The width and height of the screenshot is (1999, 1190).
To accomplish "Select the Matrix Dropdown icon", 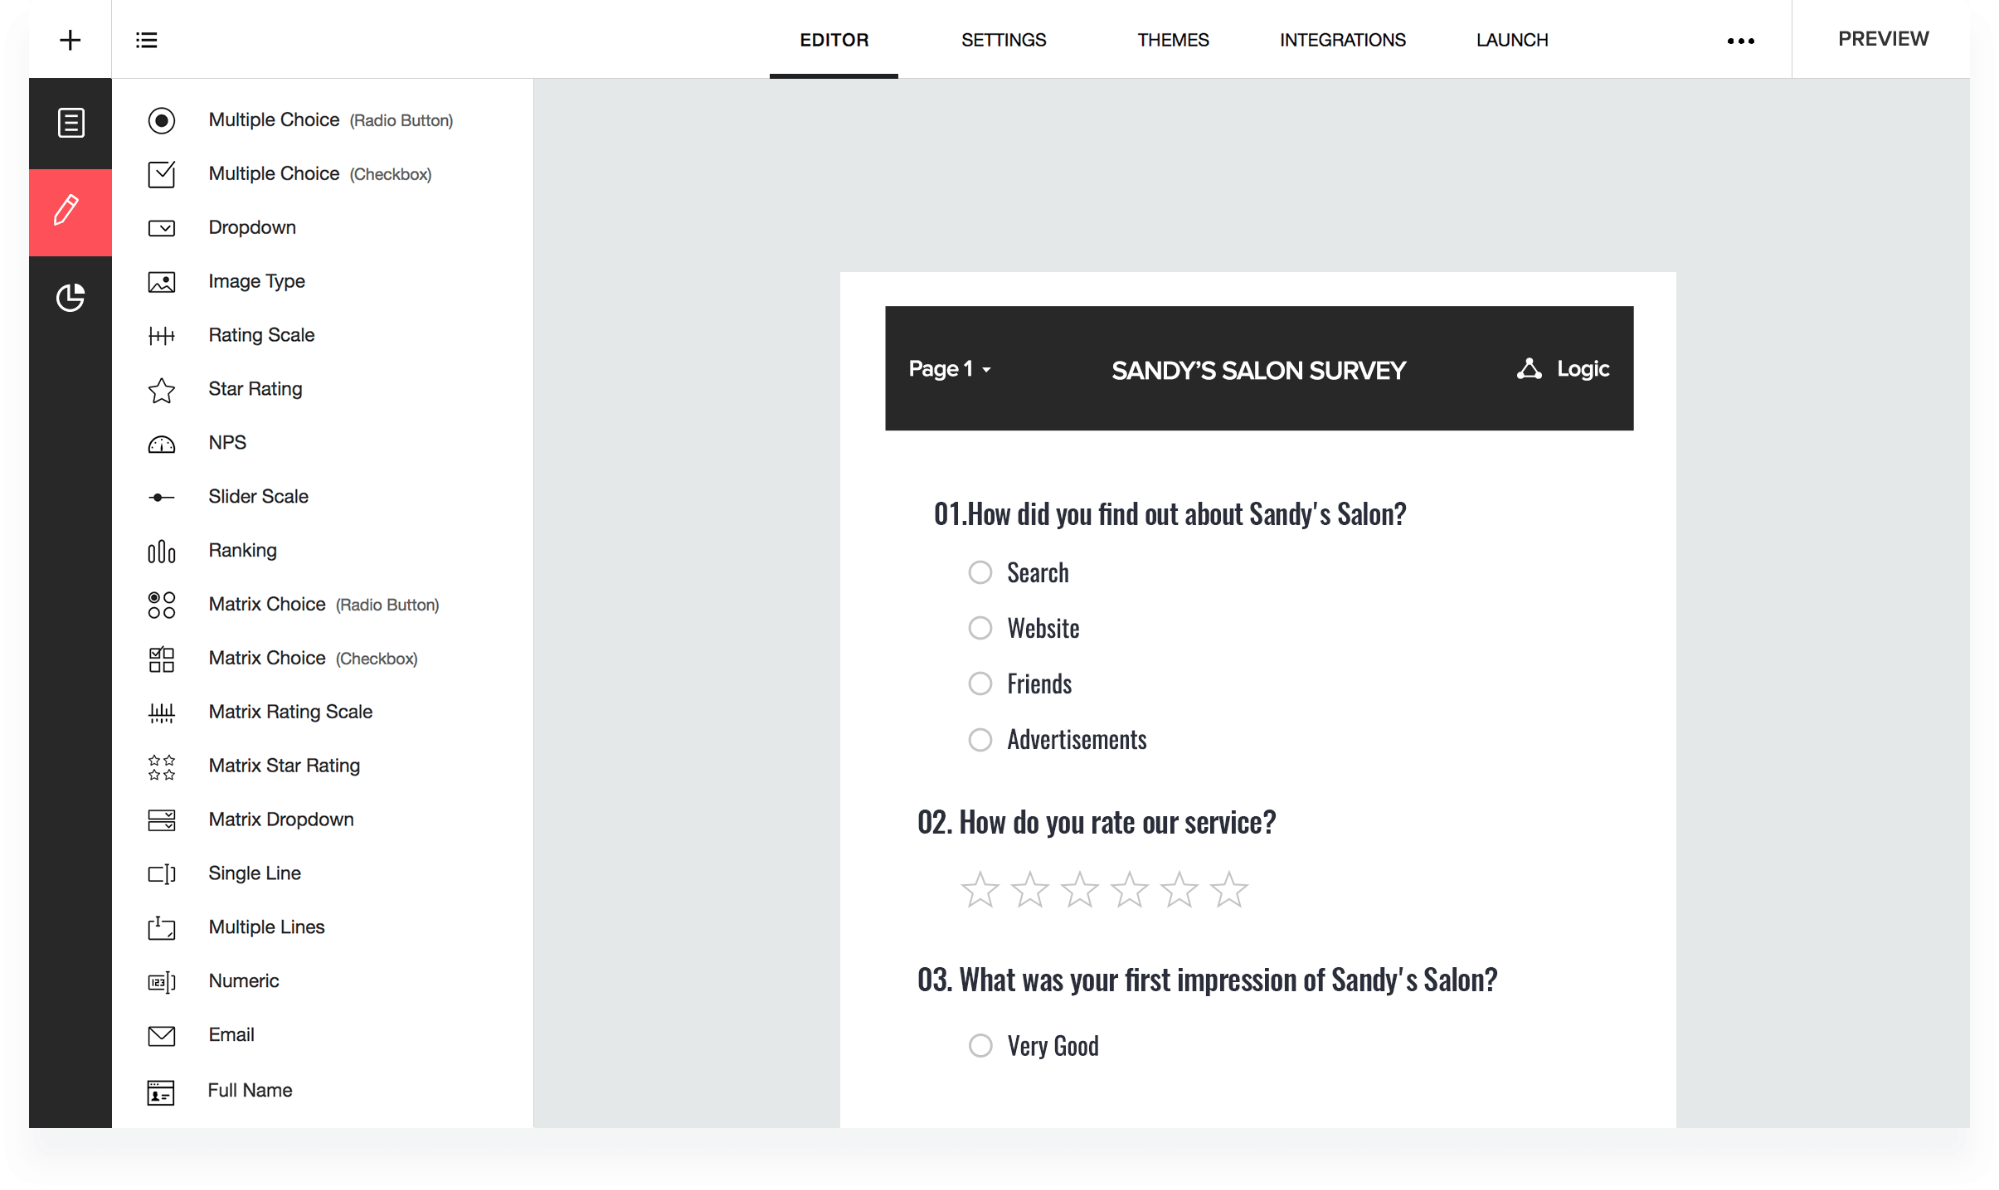I will 160,819.
